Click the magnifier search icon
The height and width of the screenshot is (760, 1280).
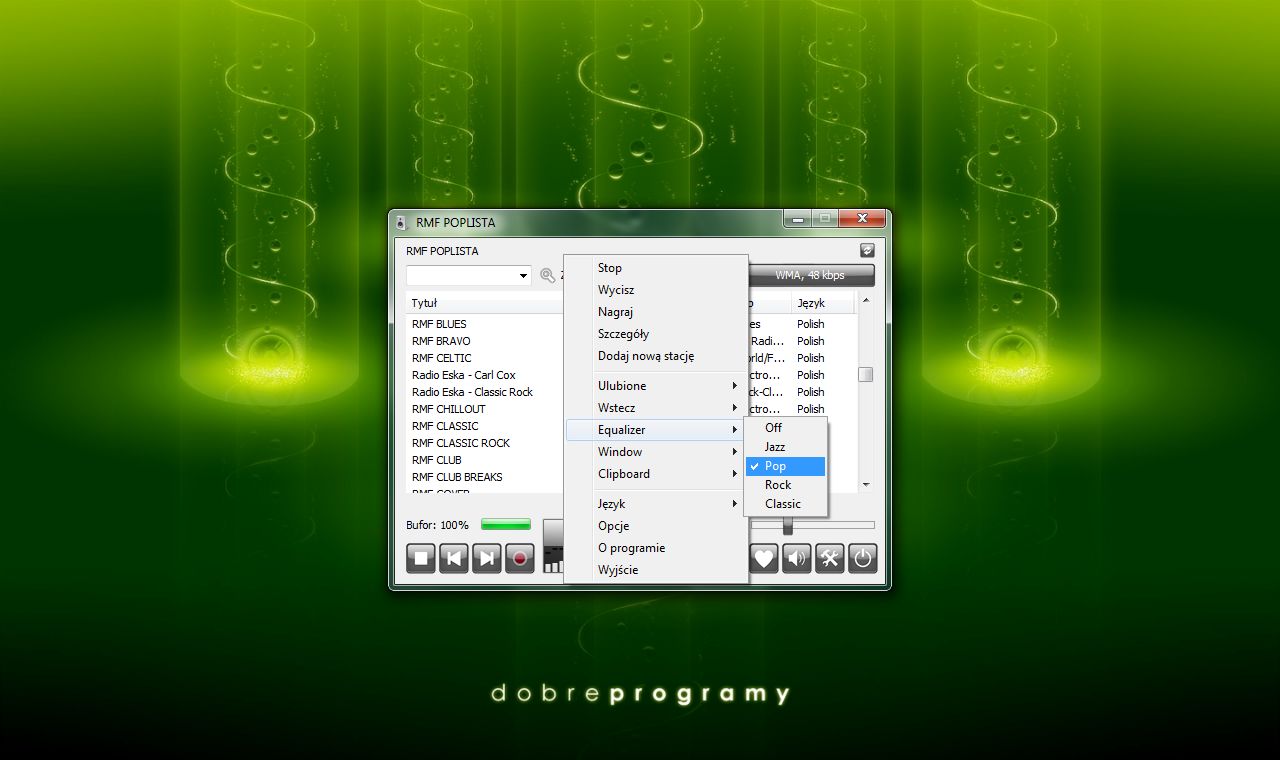pos(548,275)
